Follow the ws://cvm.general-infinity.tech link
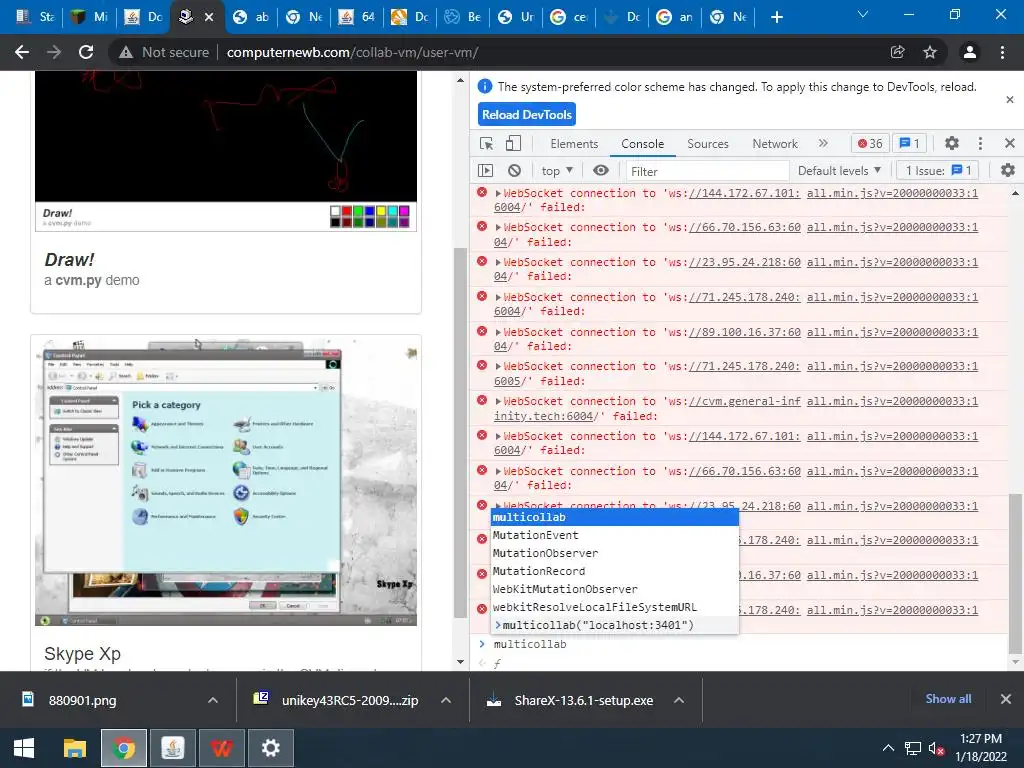1024x768 pixels. tap(743, 402)
